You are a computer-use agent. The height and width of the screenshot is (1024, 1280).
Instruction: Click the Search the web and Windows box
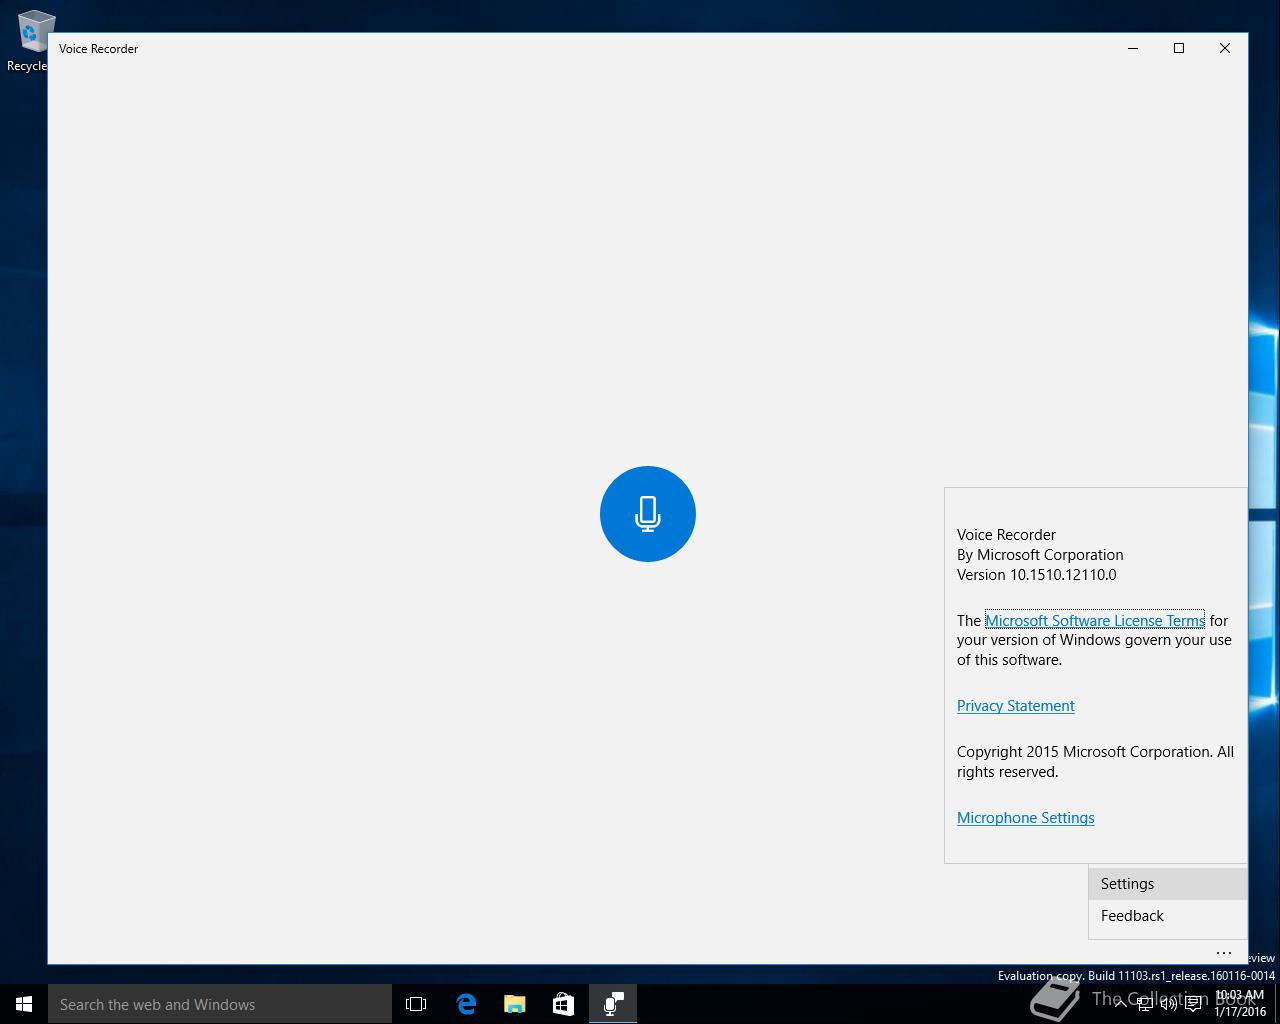(x=220, y=1004)
